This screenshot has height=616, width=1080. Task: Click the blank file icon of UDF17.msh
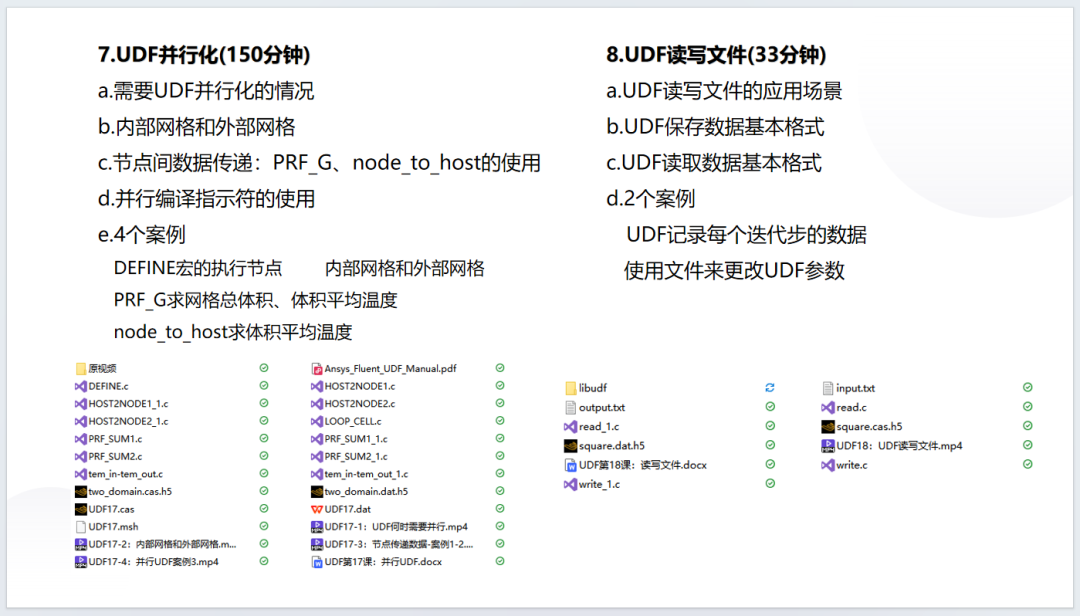81,527
